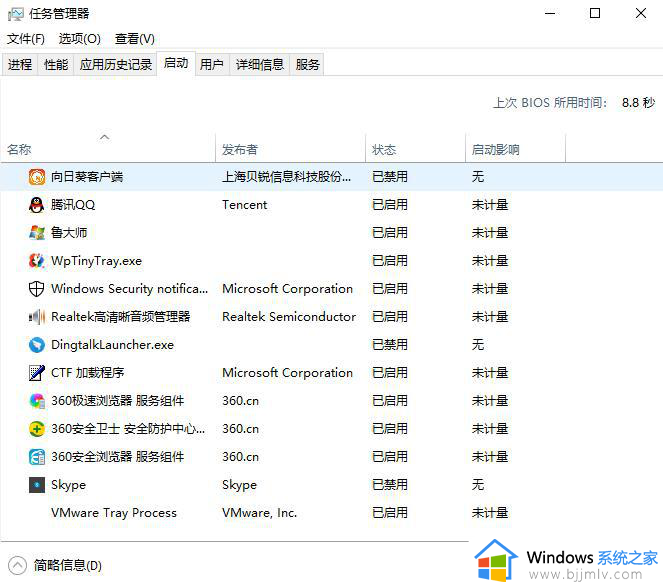Click the 上海贝锐信息科技股份 publisher cell
This screenshot has width=663, height=588.
[286, 177]
